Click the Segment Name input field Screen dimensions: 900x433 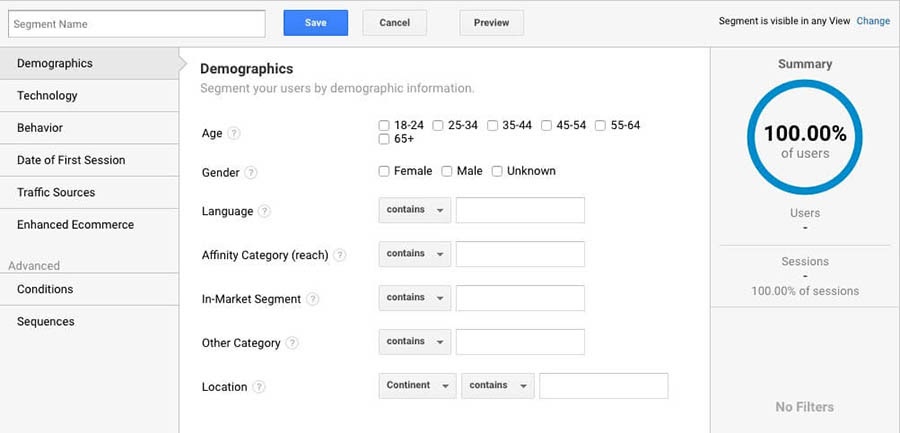pos(137,24)
